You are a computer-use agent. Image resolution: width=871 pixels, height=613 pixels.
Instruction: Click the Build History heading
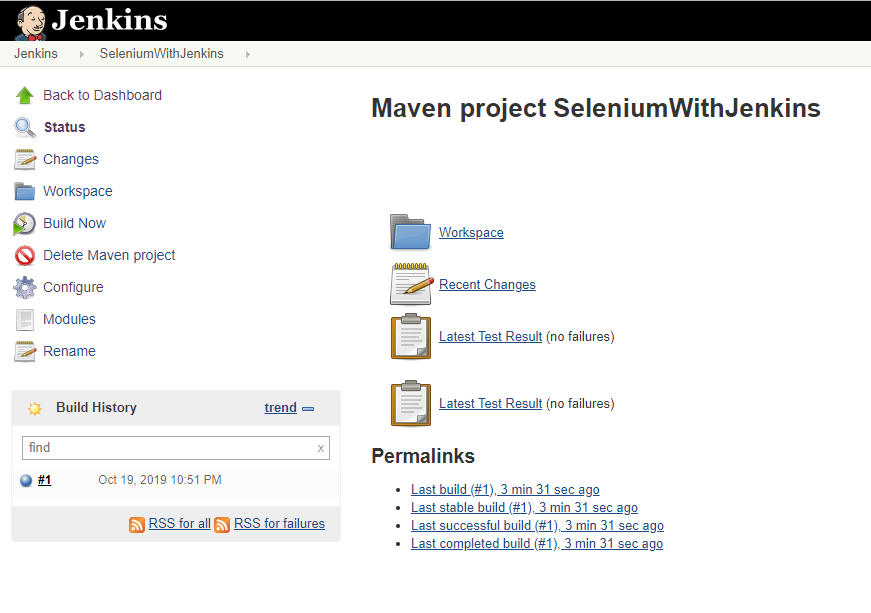[97, 408]
